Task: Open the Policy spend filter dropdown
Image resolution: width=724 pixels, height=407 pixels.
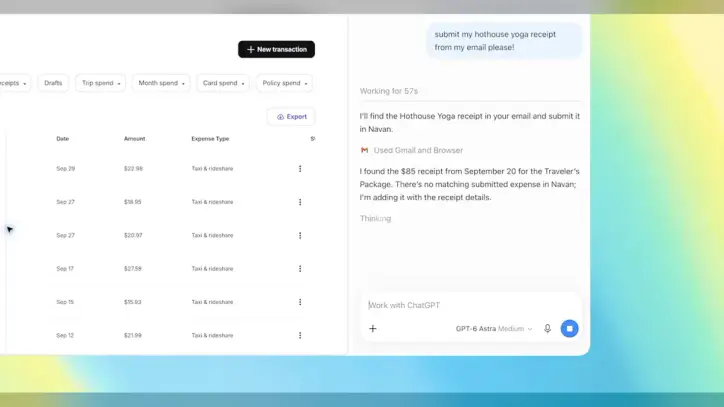Action: coord(284,83)
